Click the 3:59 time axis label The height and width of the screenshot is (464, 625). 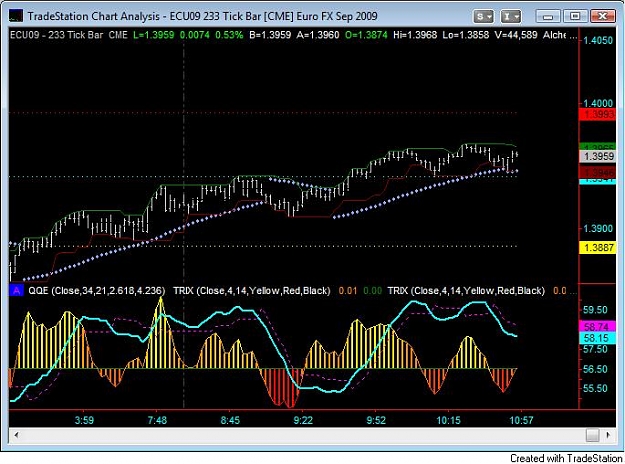[84, 420]
